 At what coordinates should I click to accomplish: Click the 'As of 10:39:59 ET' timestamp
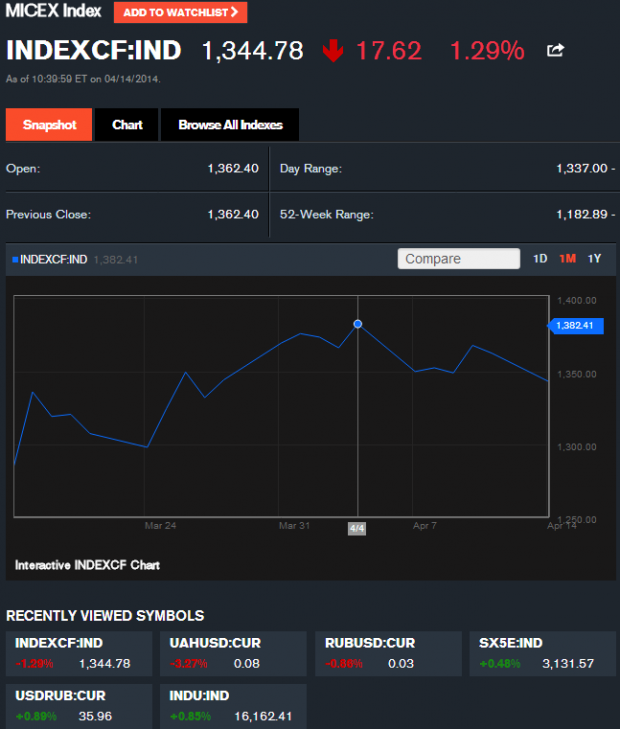pyautogui.click(x=83, y=79)
